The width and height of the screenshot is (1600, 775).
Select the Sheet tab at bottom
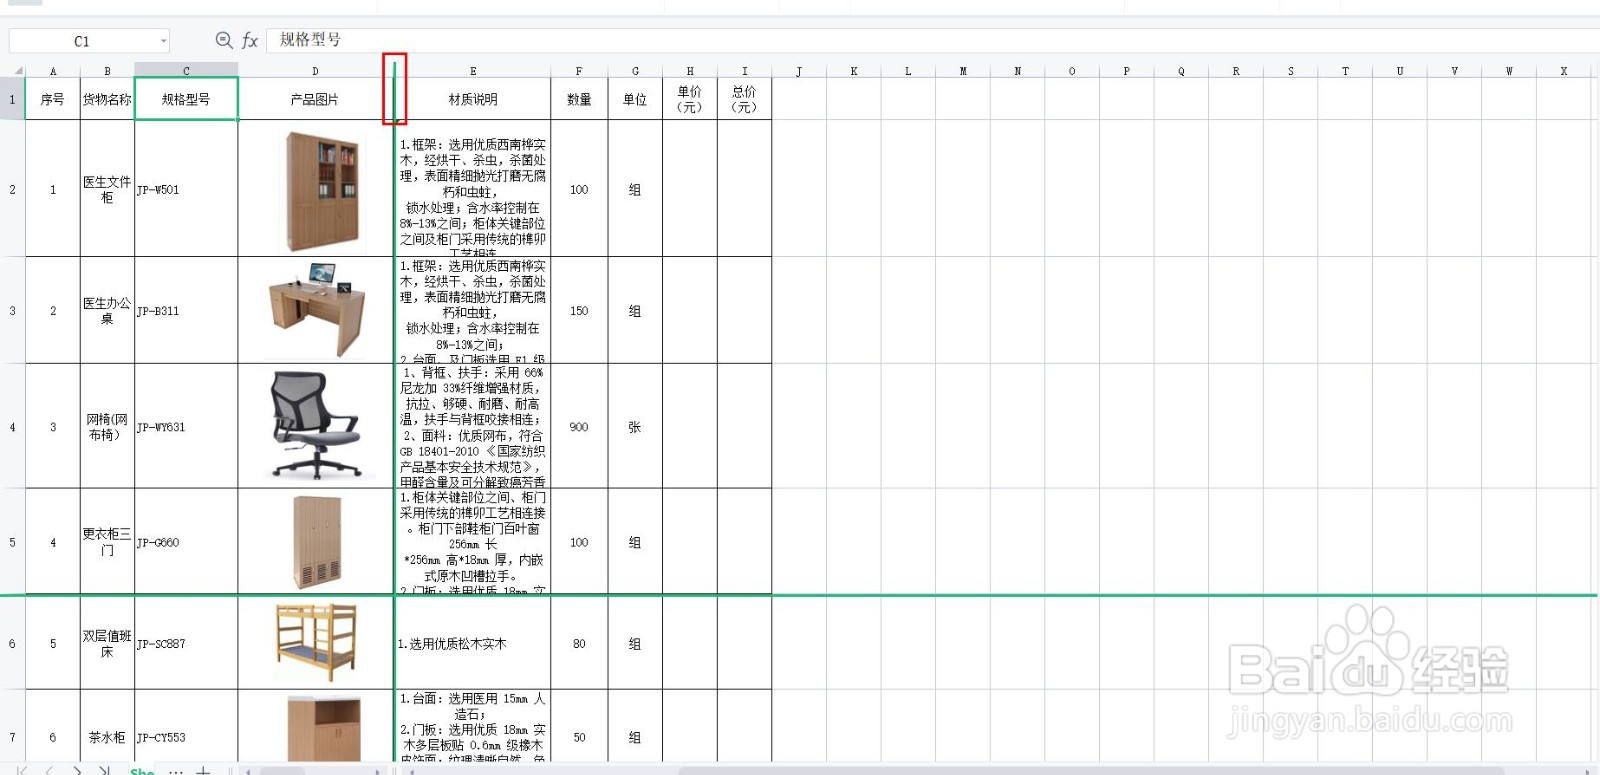pyautogui.click(x=142, y=770)
